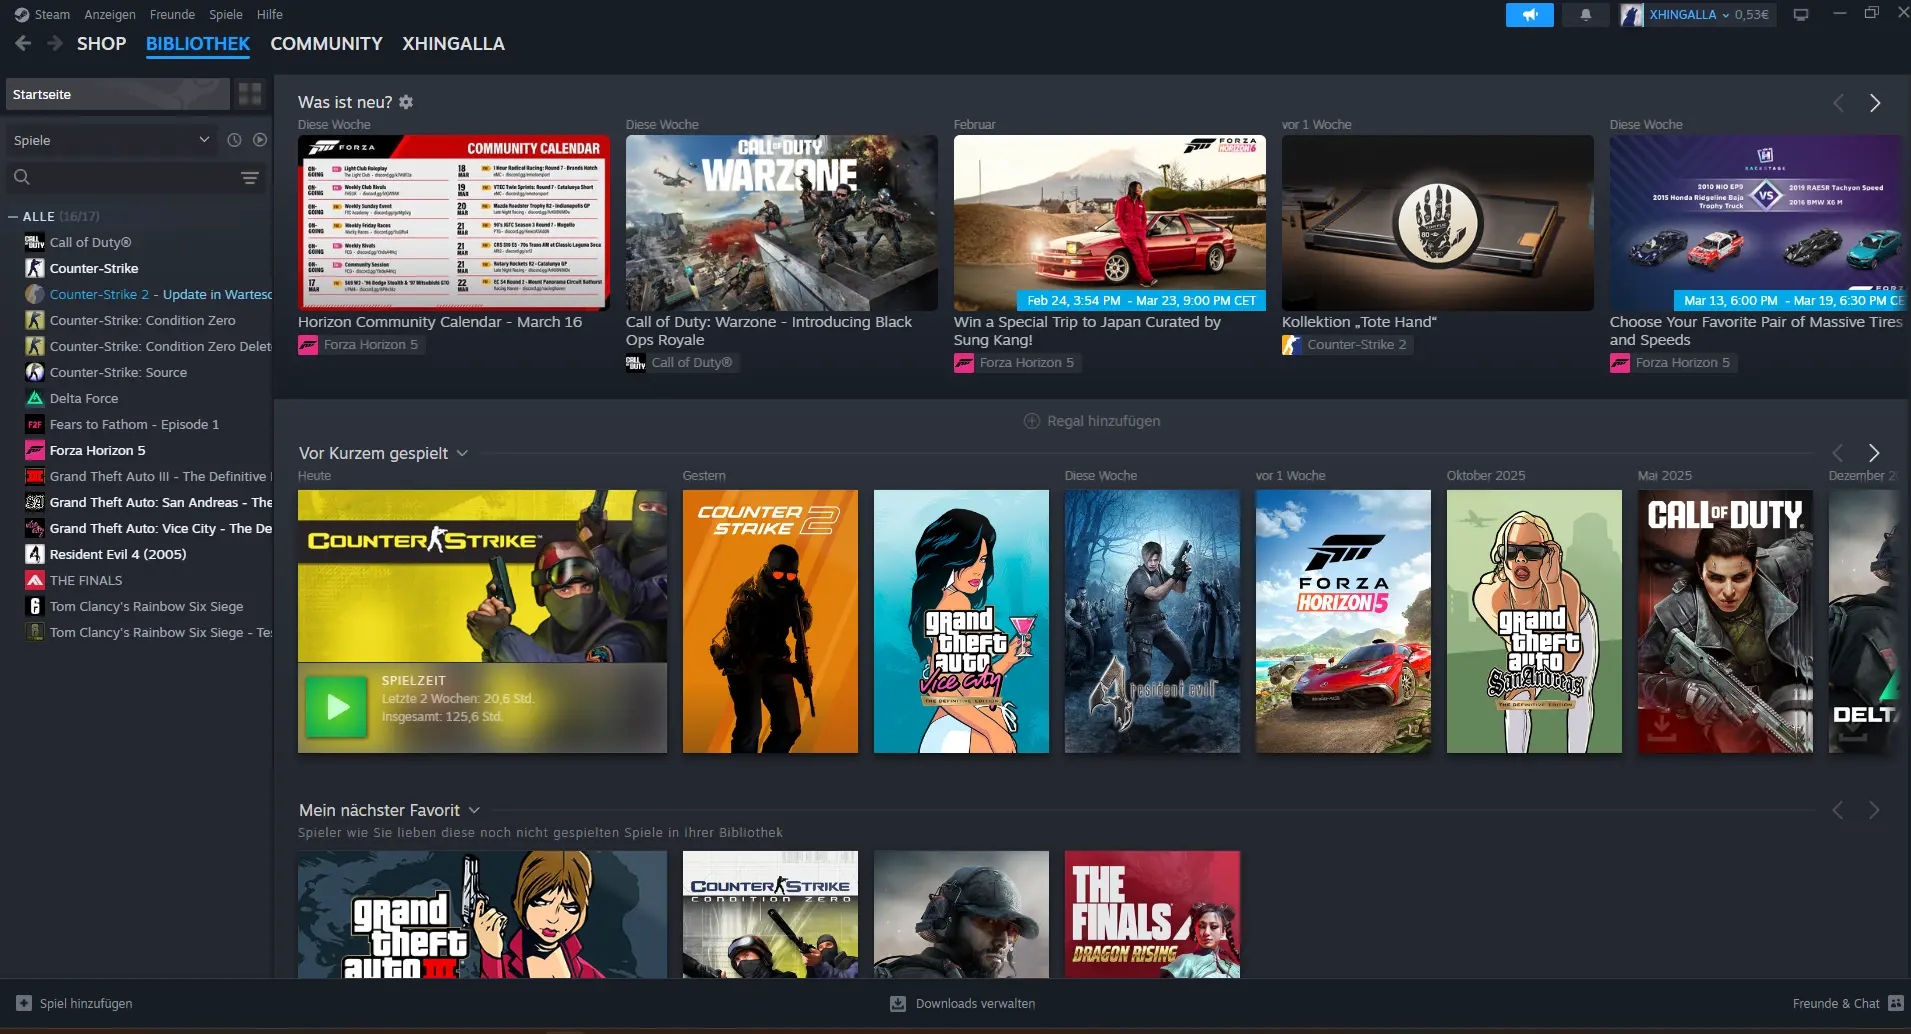Toggle show ready-to-play games icon
The width and height of the screenshot is (1911, 1034).
[260, 140]
